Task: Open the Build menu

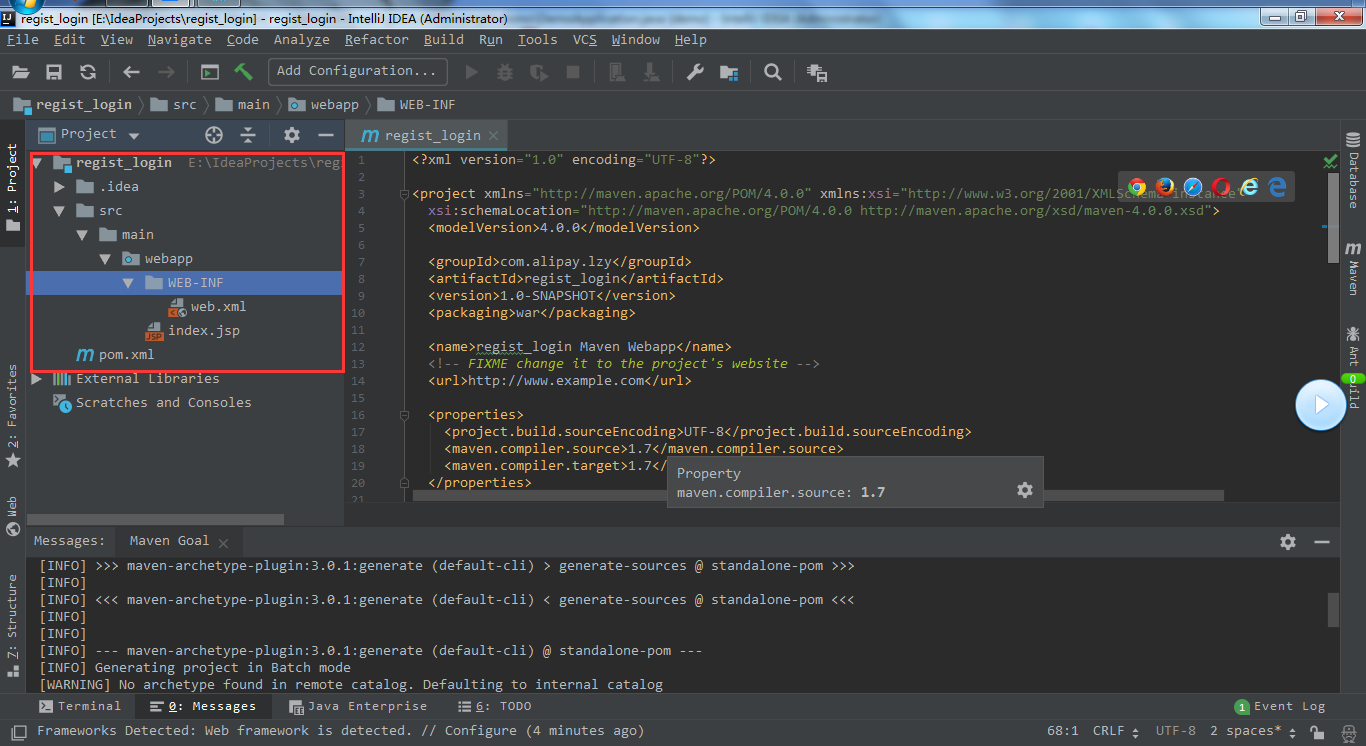Action: (444, 40)
